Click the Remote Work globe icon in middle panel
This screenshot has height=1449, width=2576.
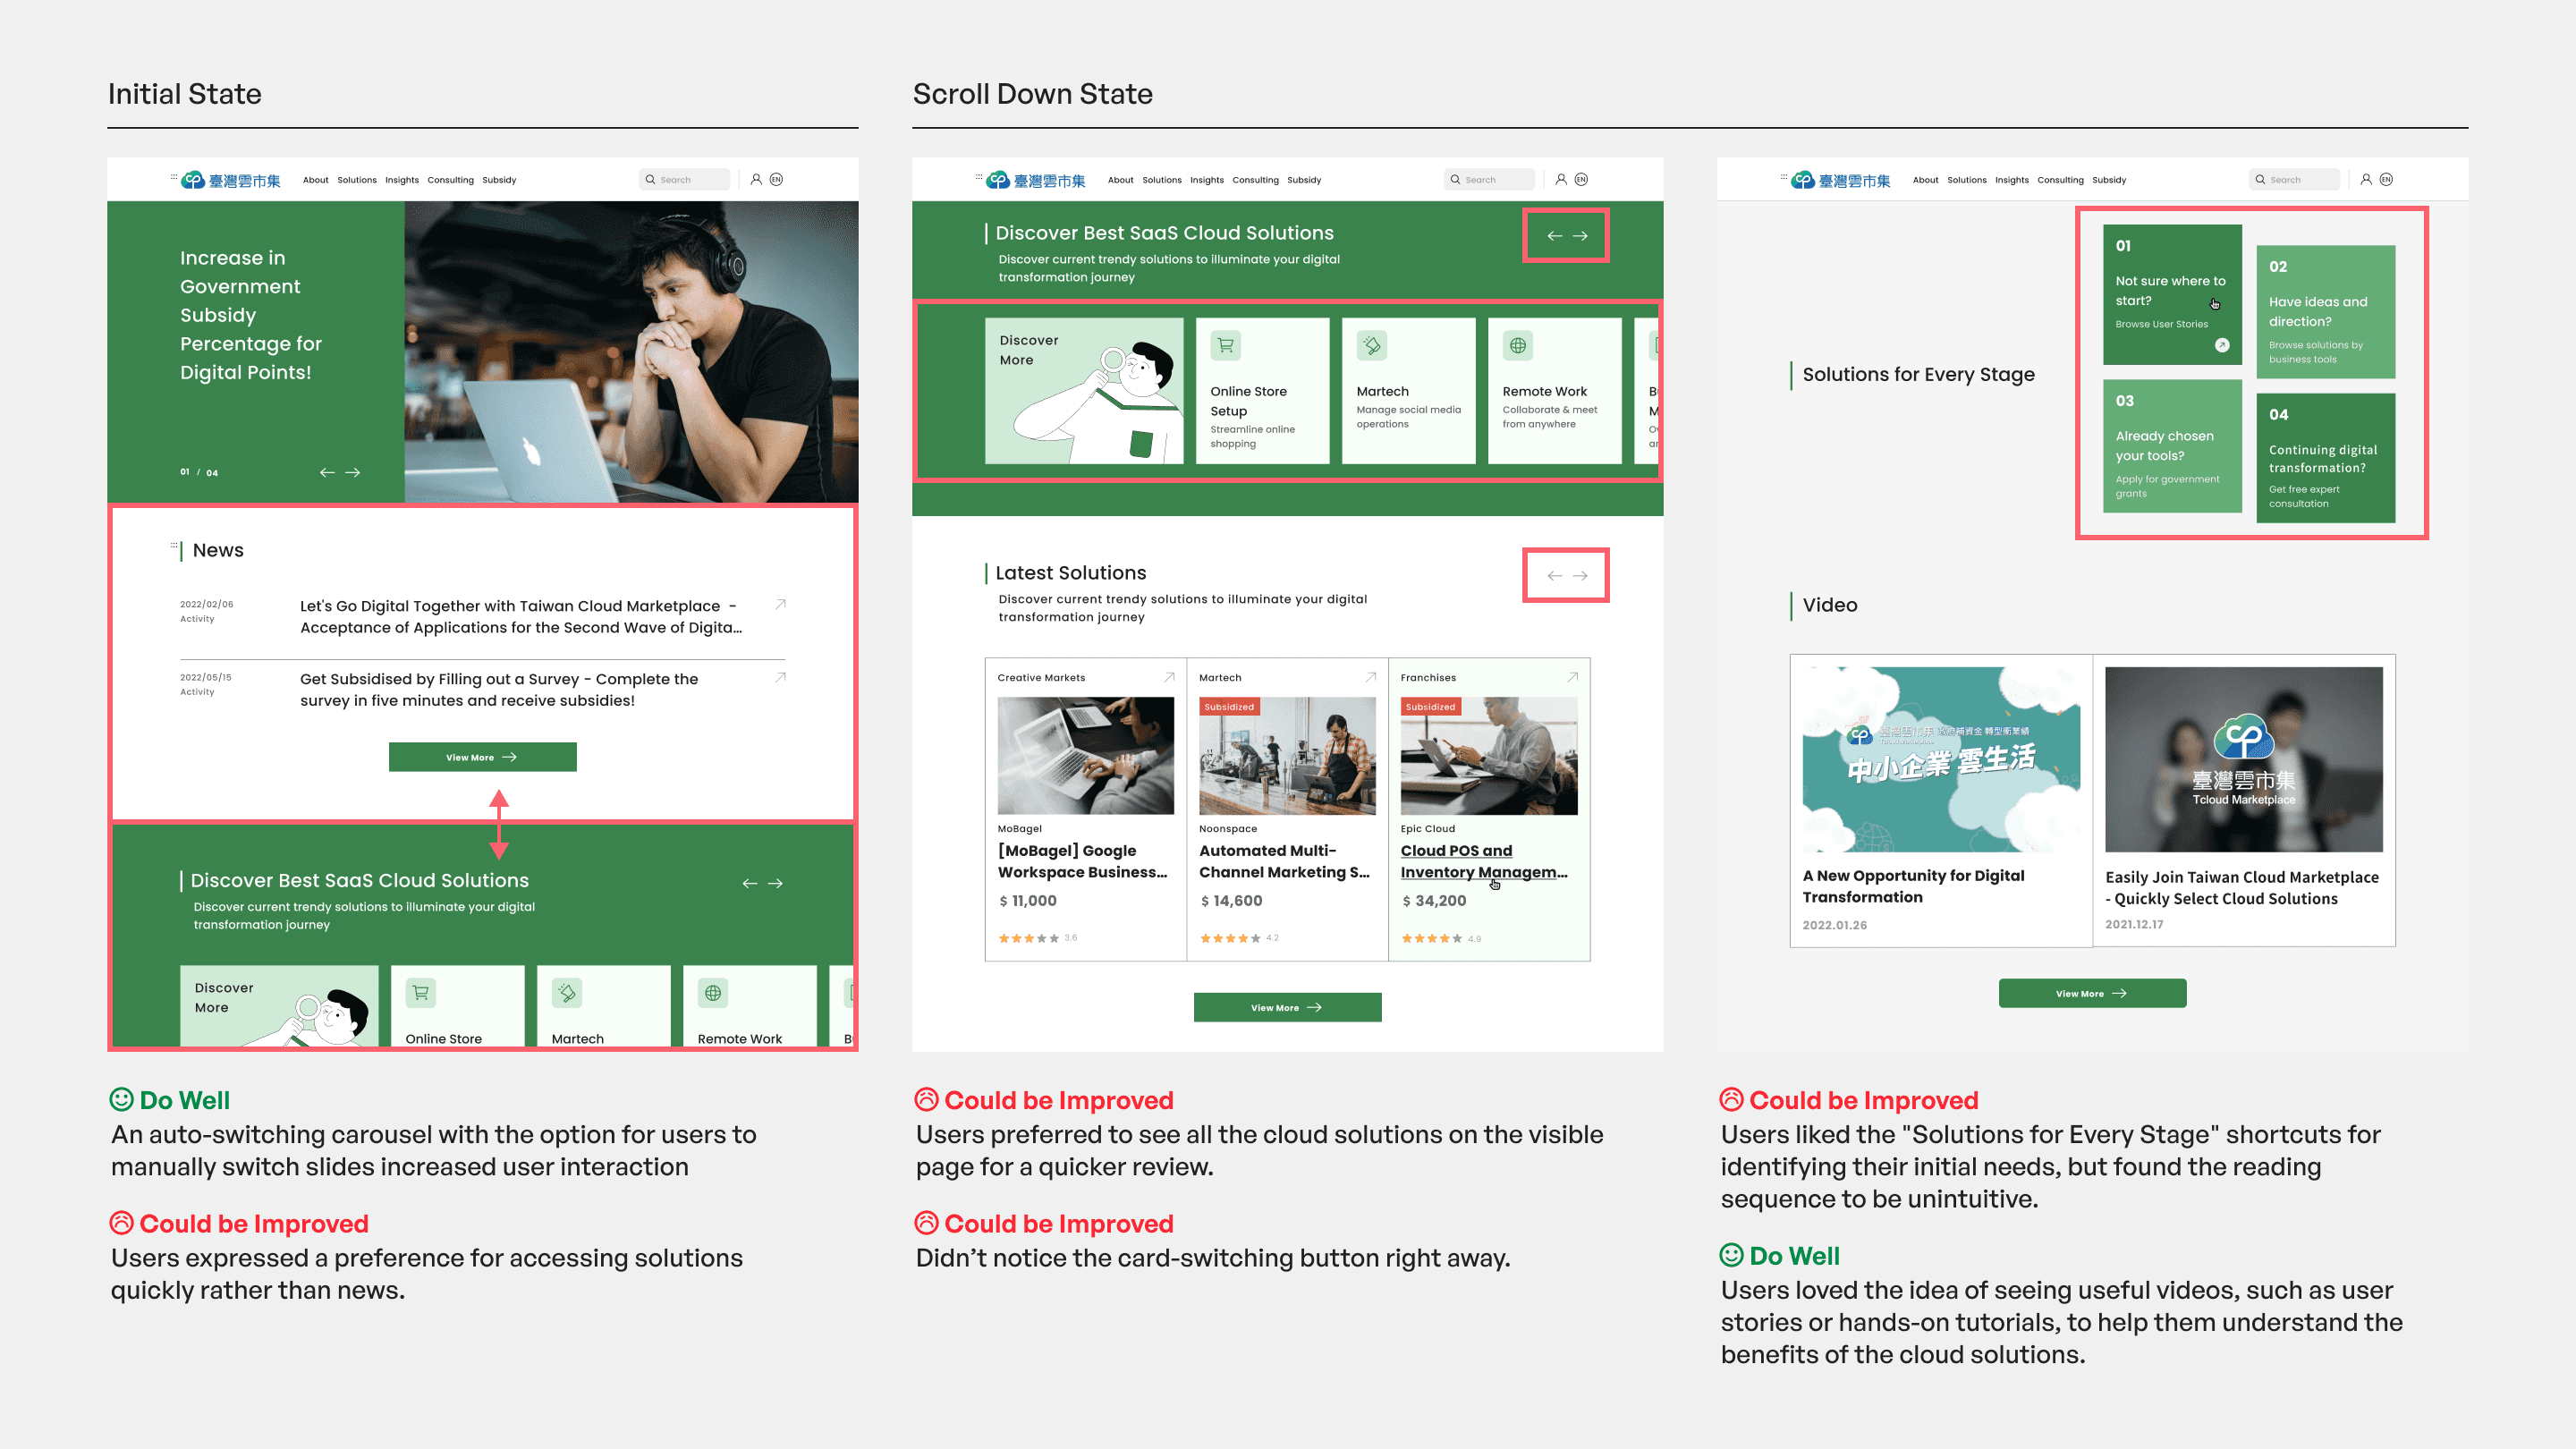1517,346
